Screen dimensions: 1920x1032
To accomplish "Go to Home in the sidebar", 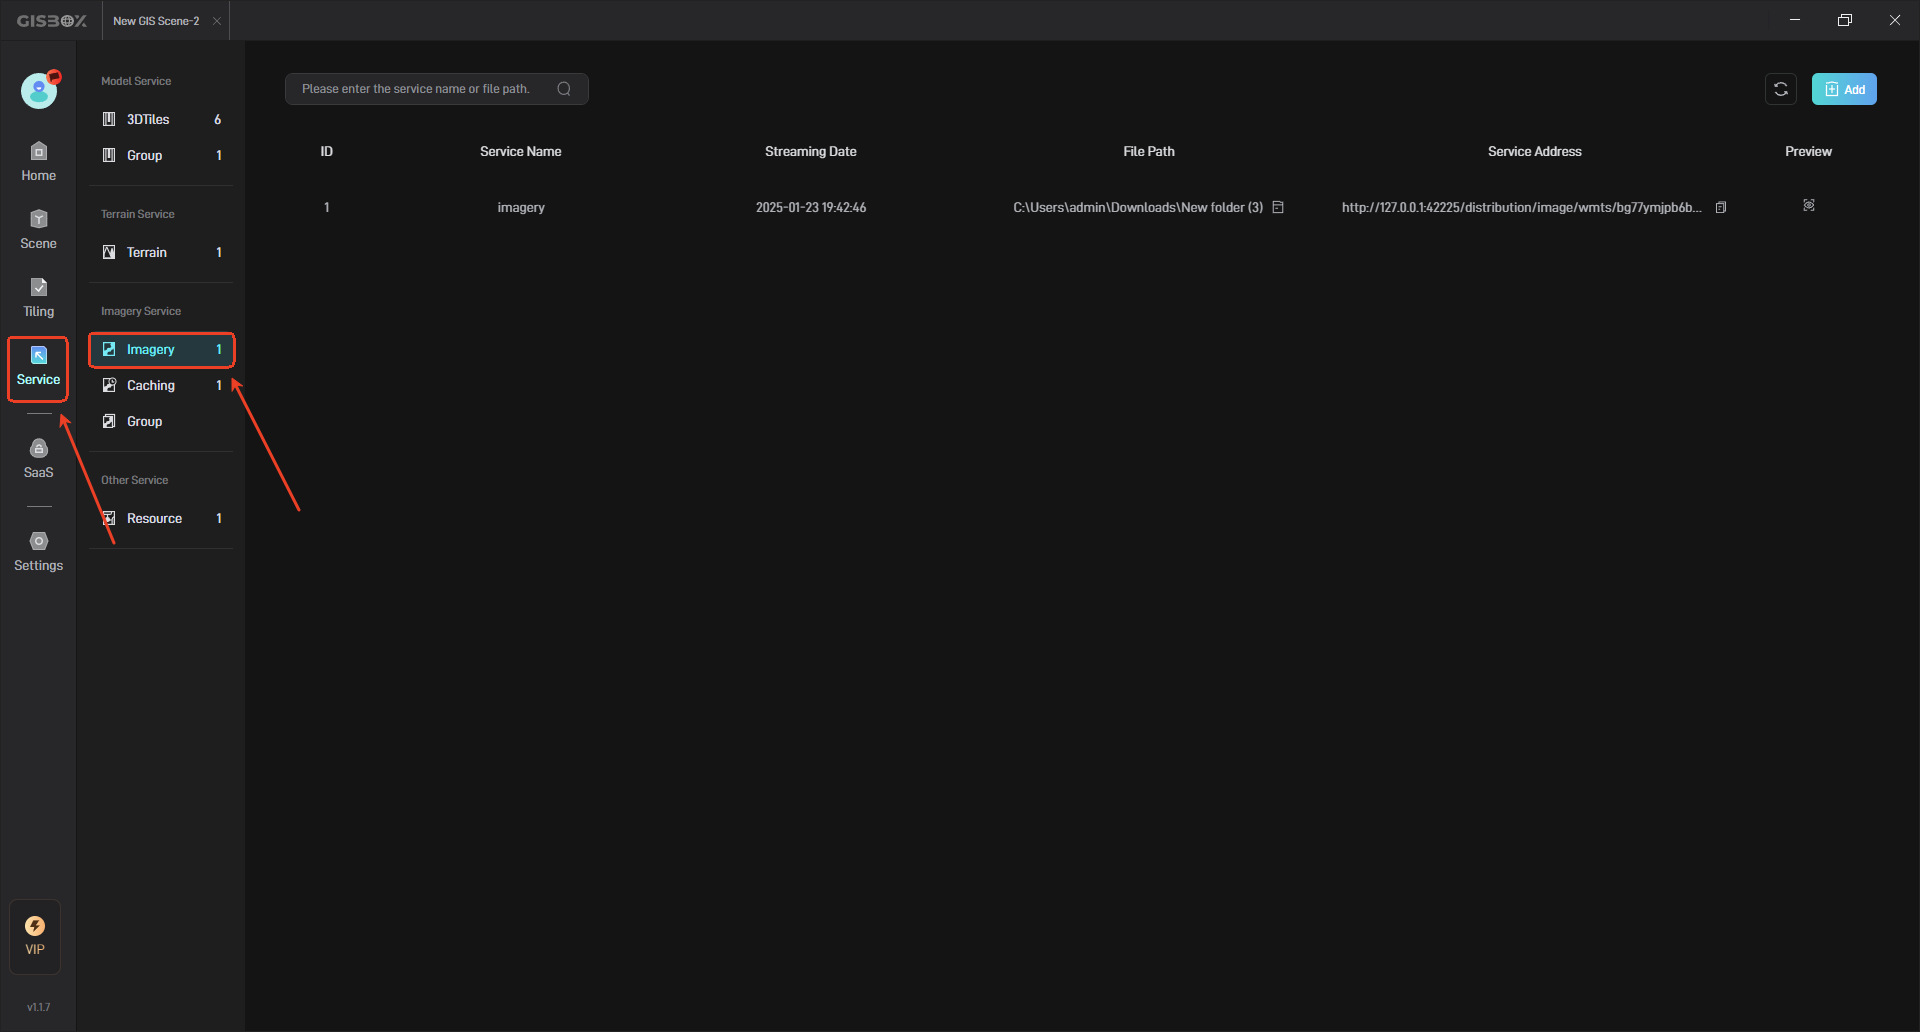I will [38, 162].
